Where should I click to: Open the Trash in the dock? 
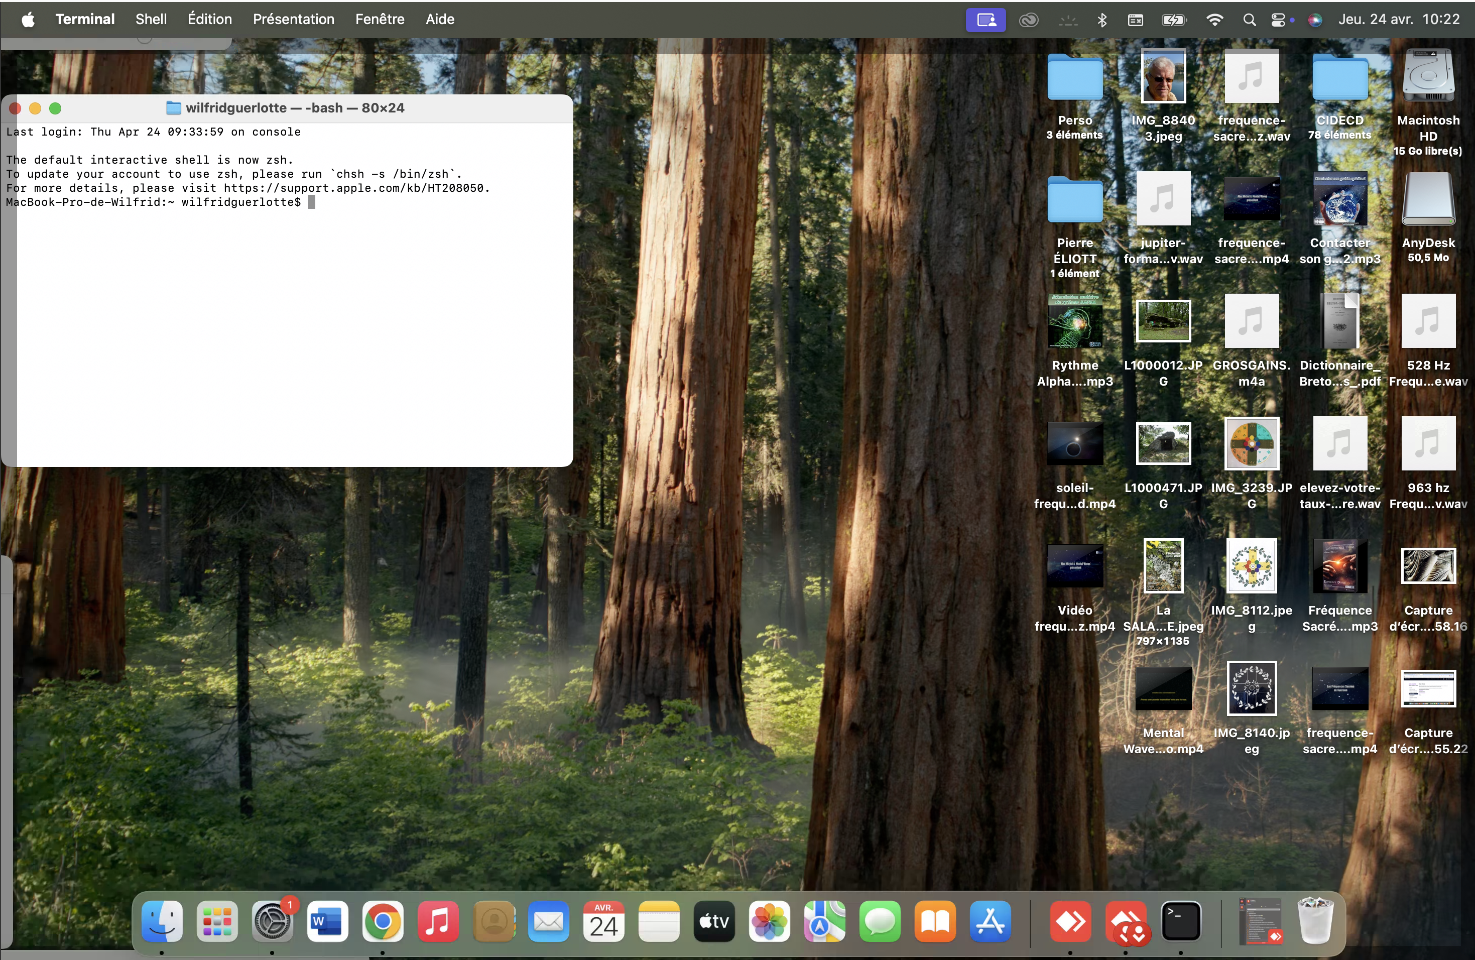point(1315,921)
